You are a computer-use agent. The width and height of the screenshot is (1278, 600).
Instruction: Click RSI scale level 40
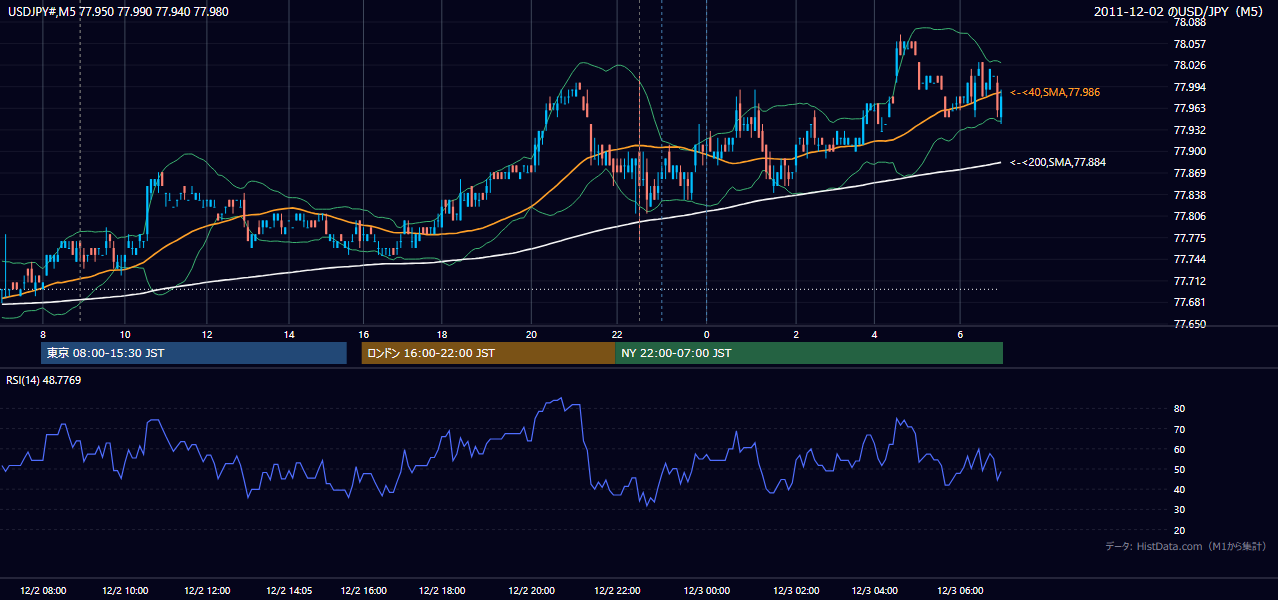click(x=1179, y=490)
